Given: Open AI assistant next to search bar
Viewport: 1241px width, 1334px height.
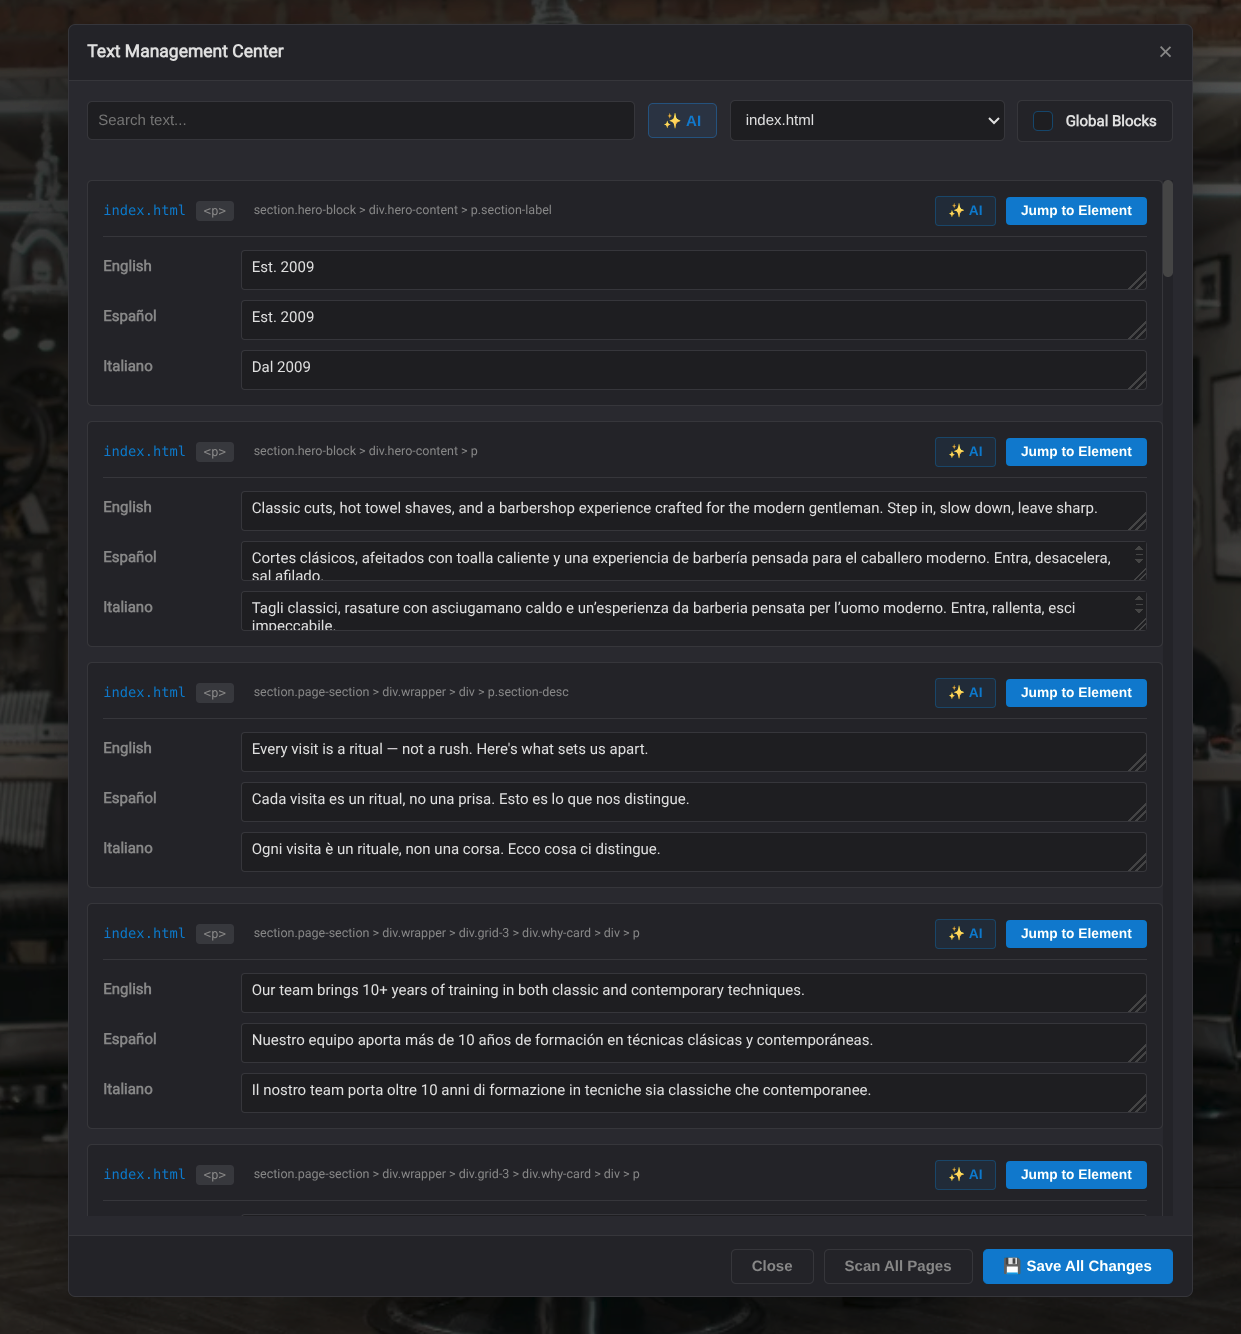Looking at the screenshot, I should point(682,121).
